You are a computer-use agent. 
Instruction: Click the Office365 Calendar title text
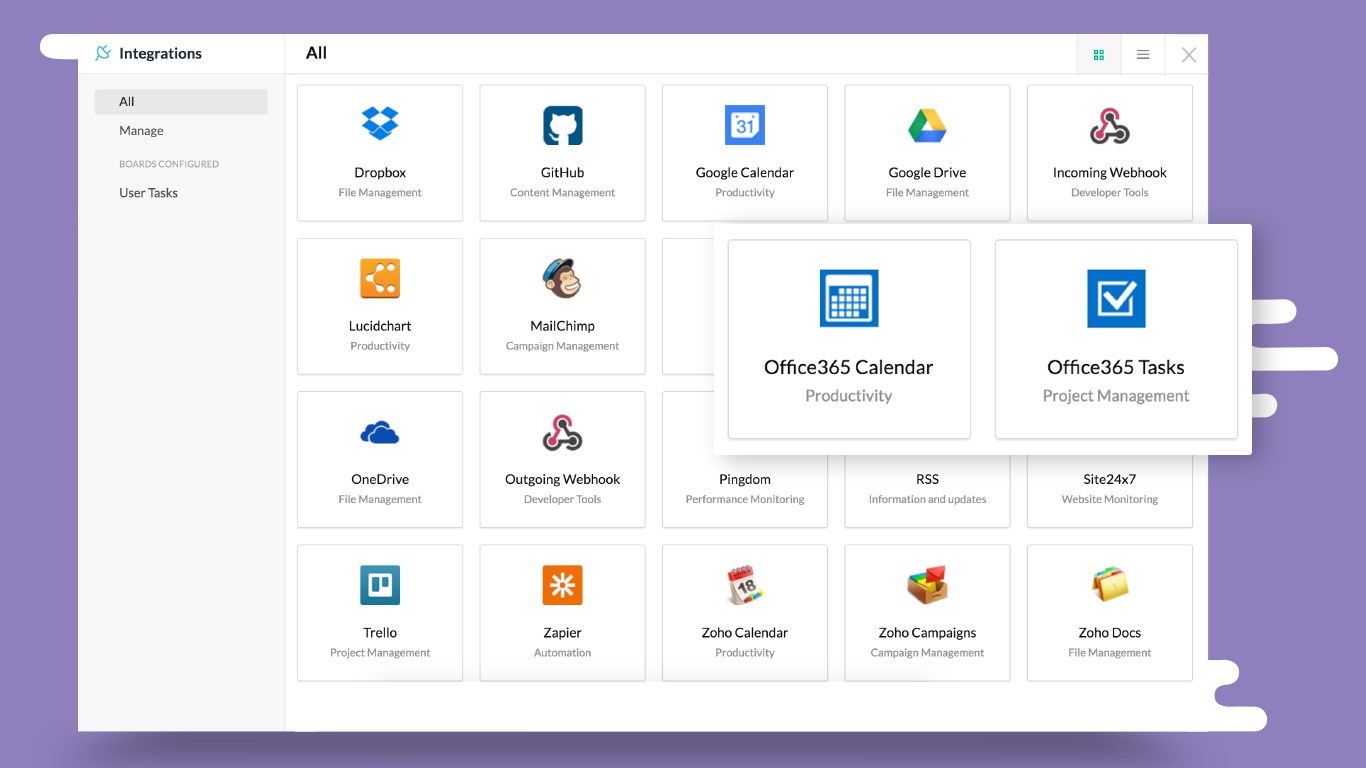848,367
